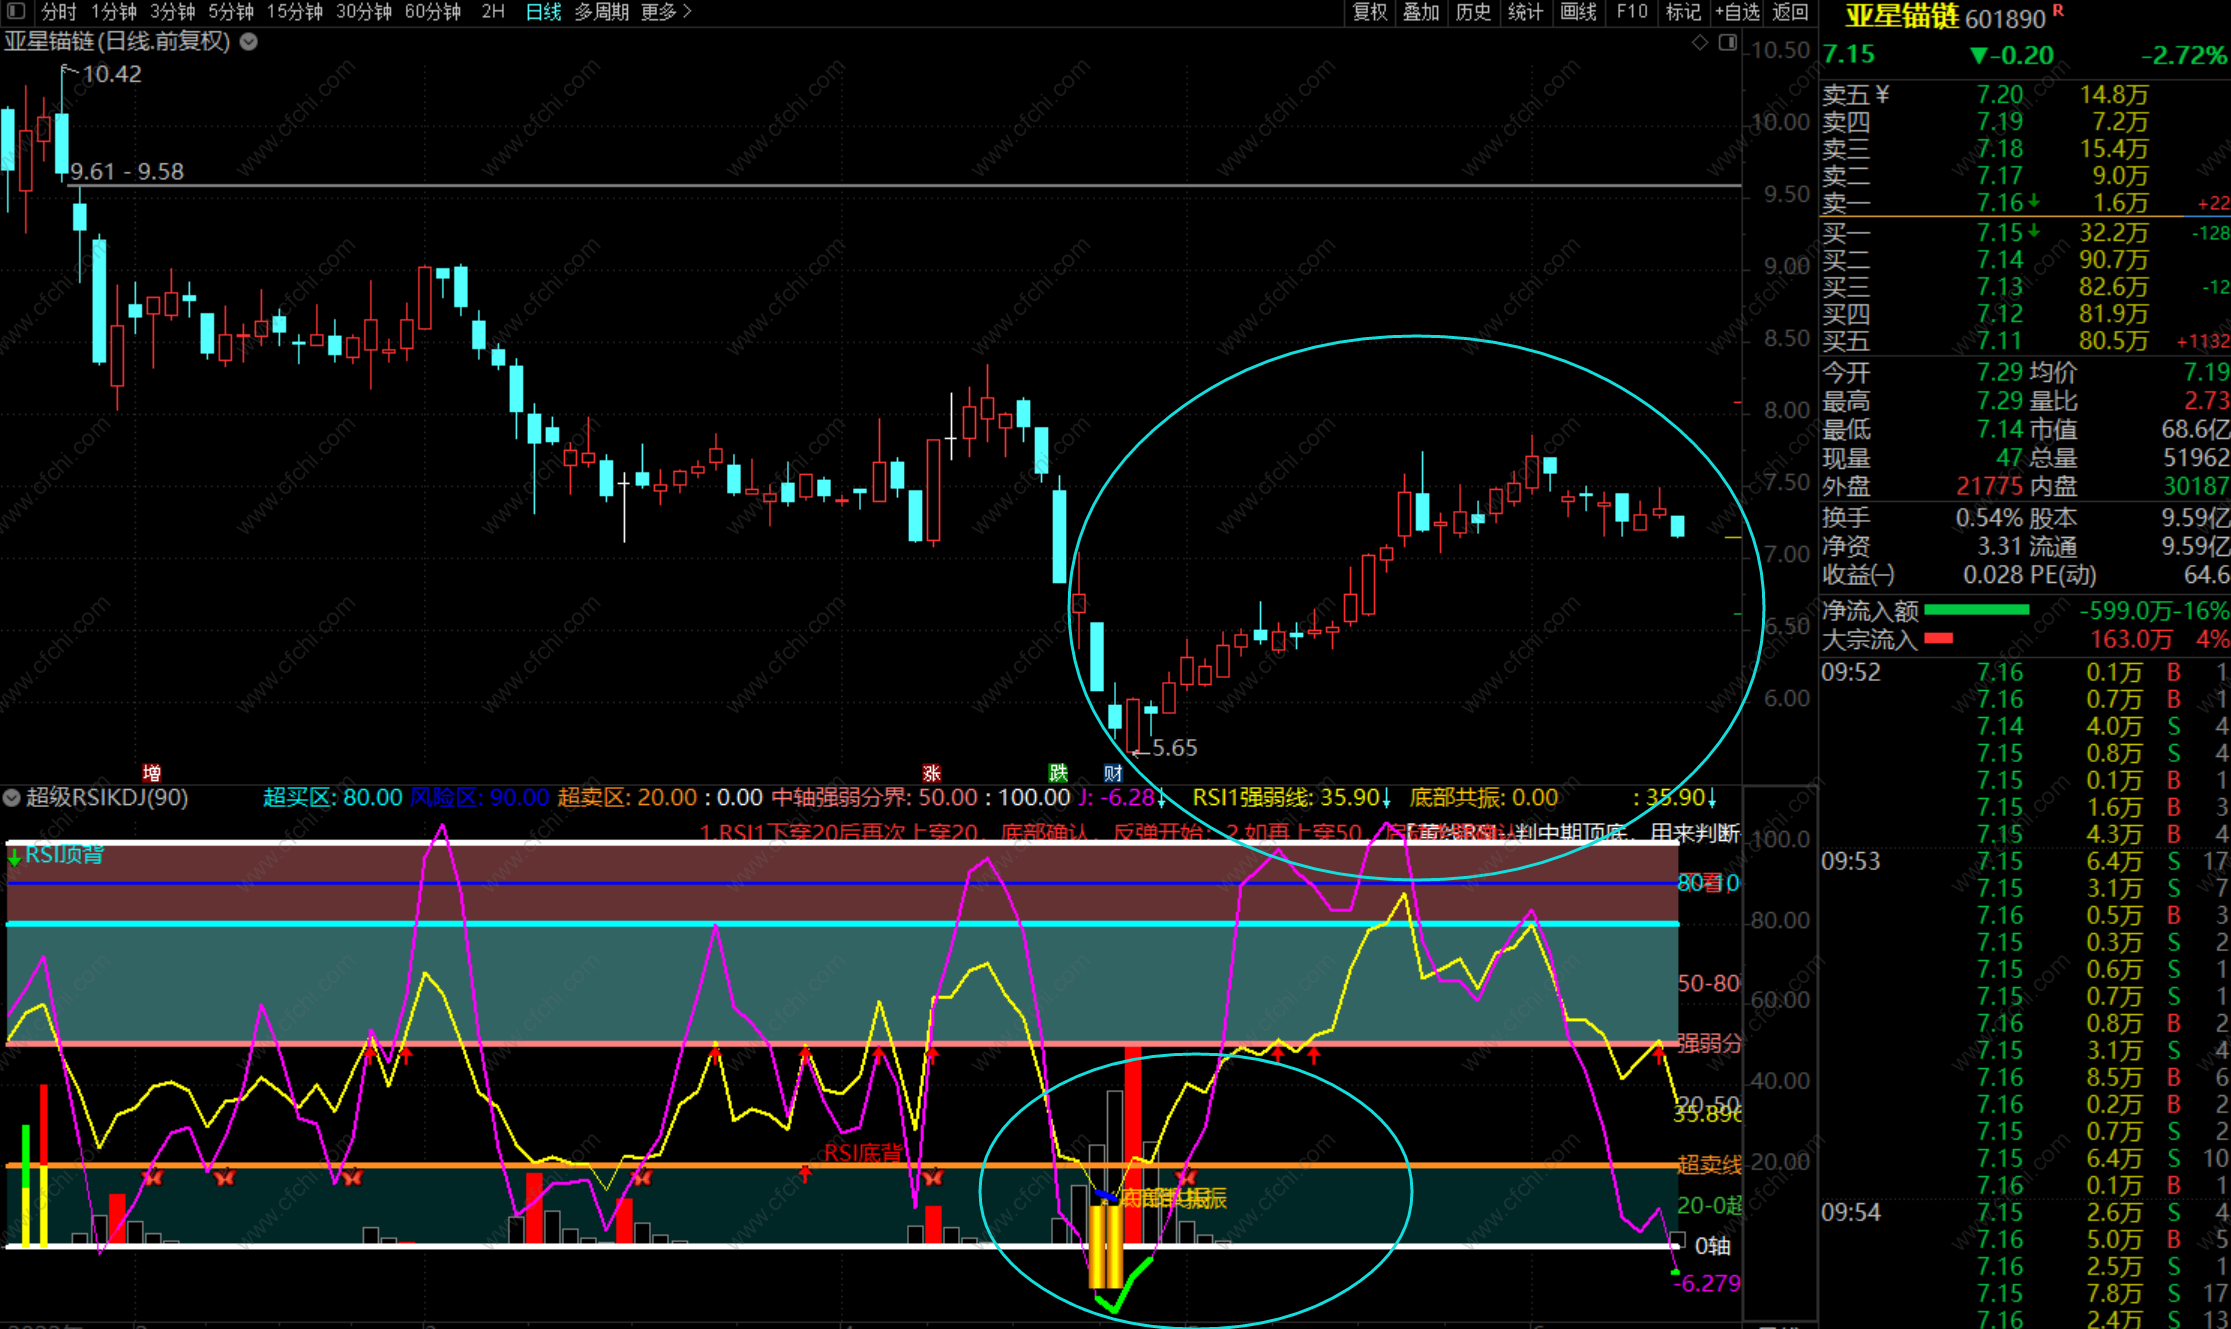Click the blue 财 event marker
This screenshot has width=2231, height=1329.
[1112, 773]
